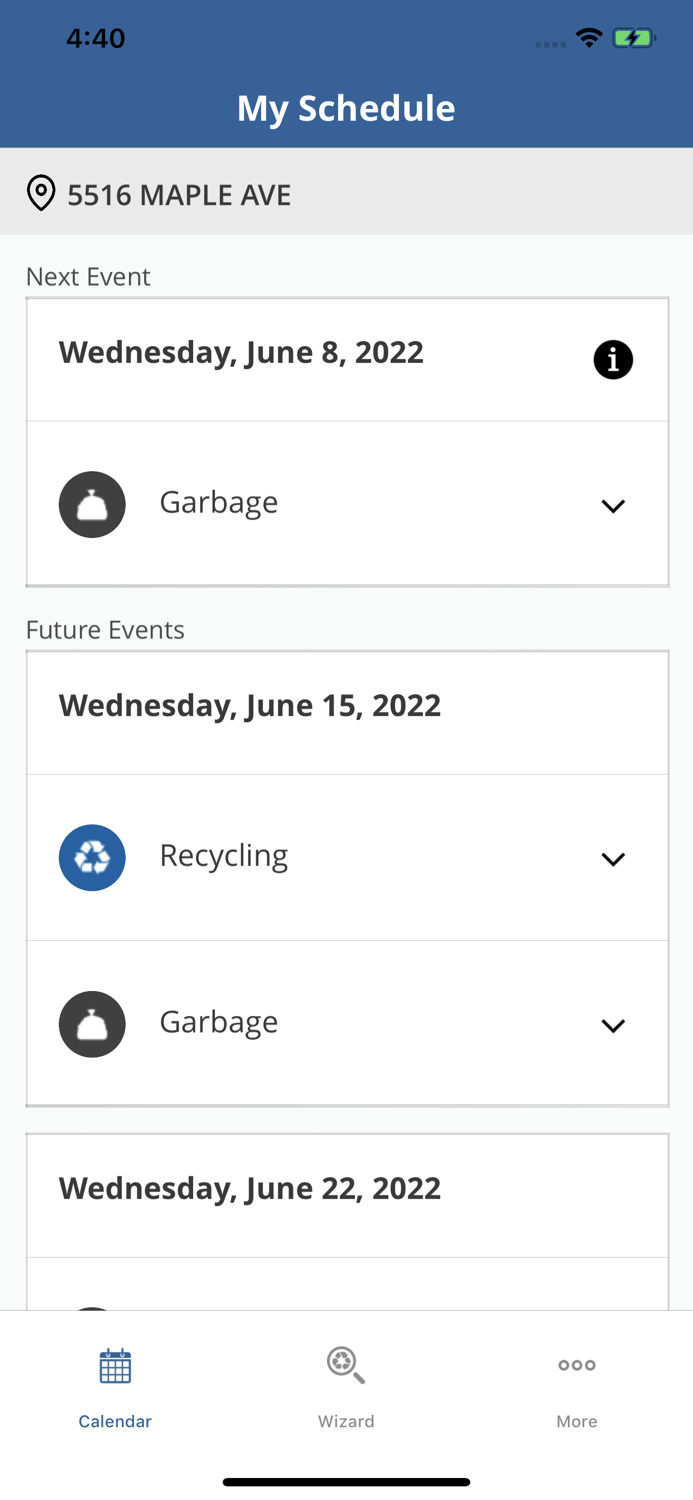Select the Garbage bin icon for June 8

[x=92, y=504]
